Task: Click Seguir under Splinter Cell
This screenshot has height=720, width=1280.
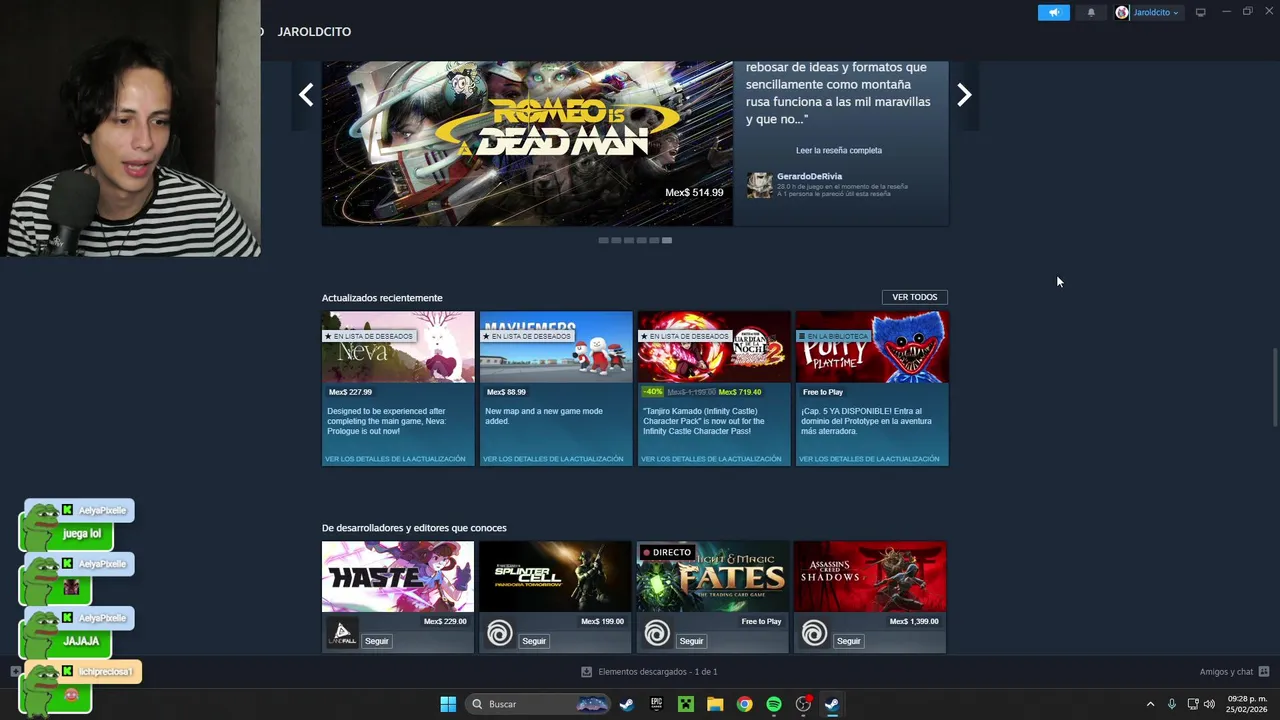Action: coord(534,641)
